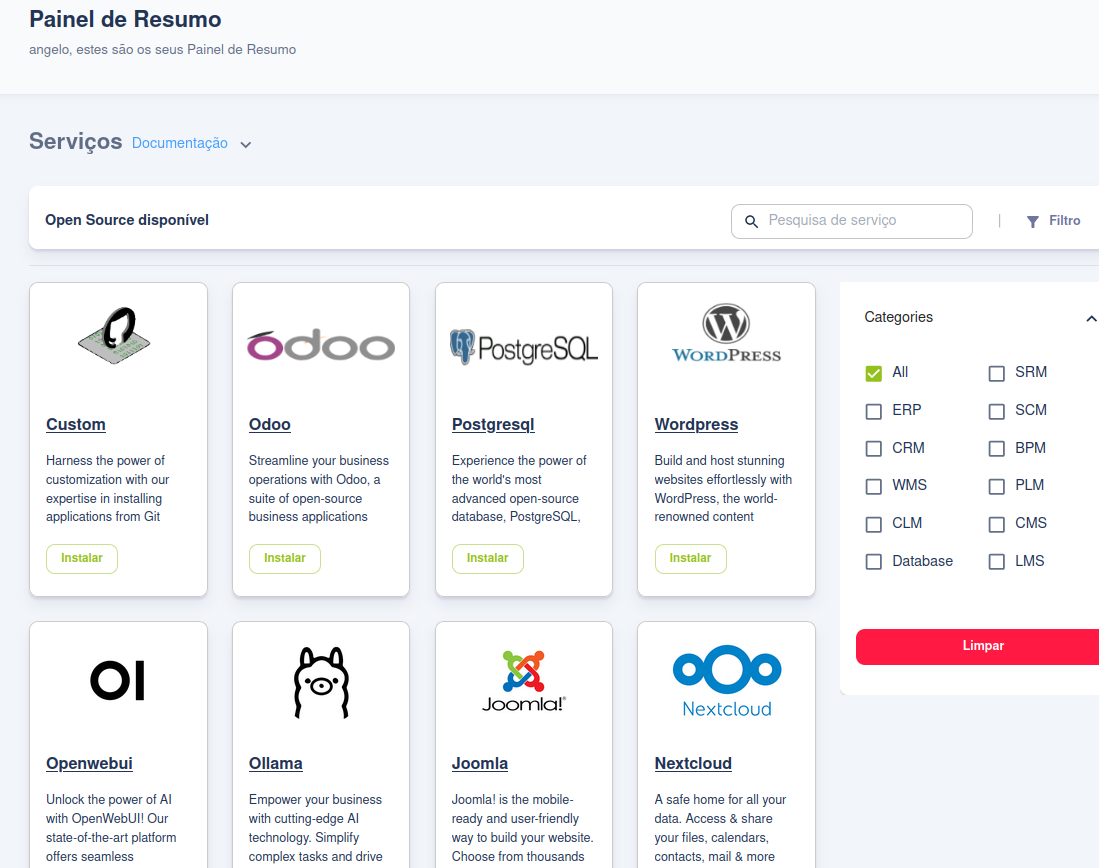
Task: Click the Odoo description text
Action: (x=319, y=489)
